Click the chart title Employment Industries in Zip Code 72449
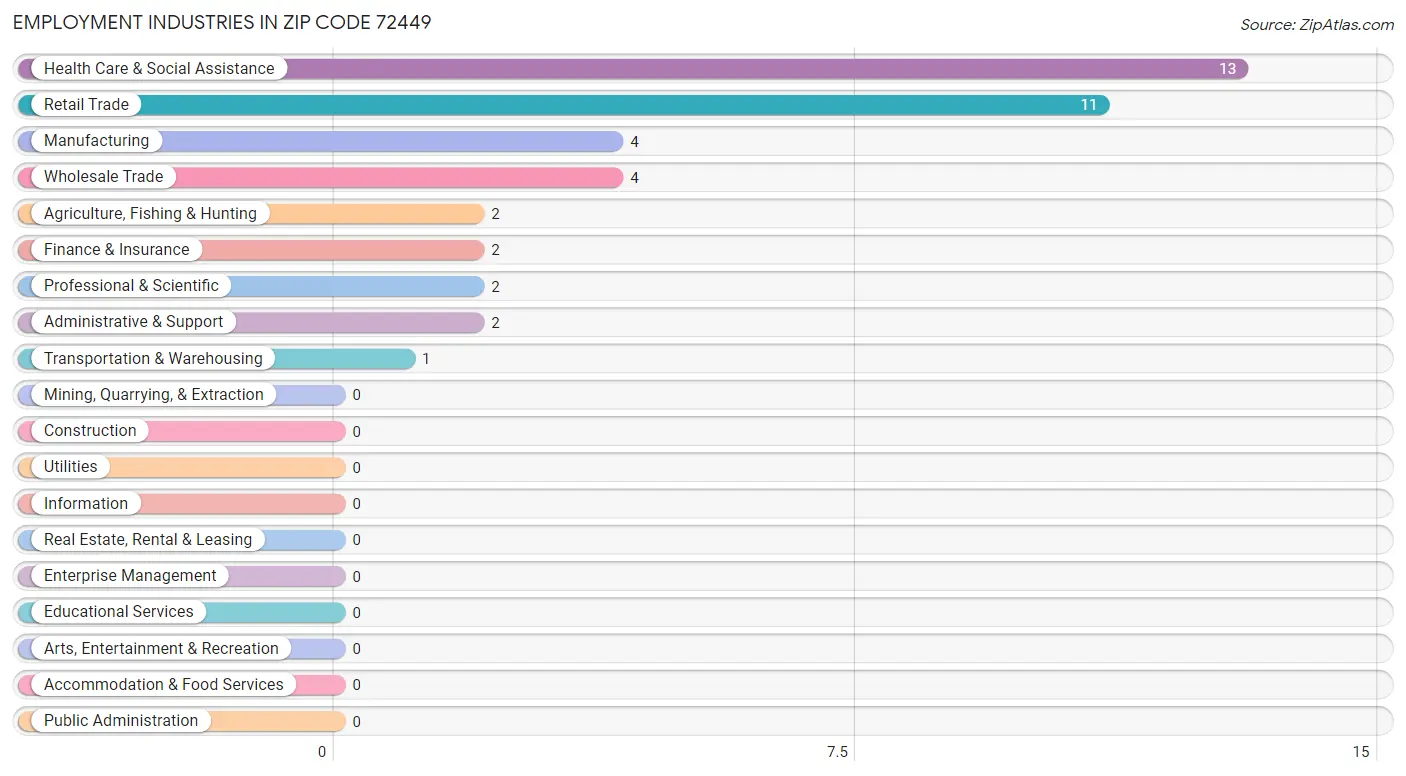1406x776 pixels. [222, 22]
